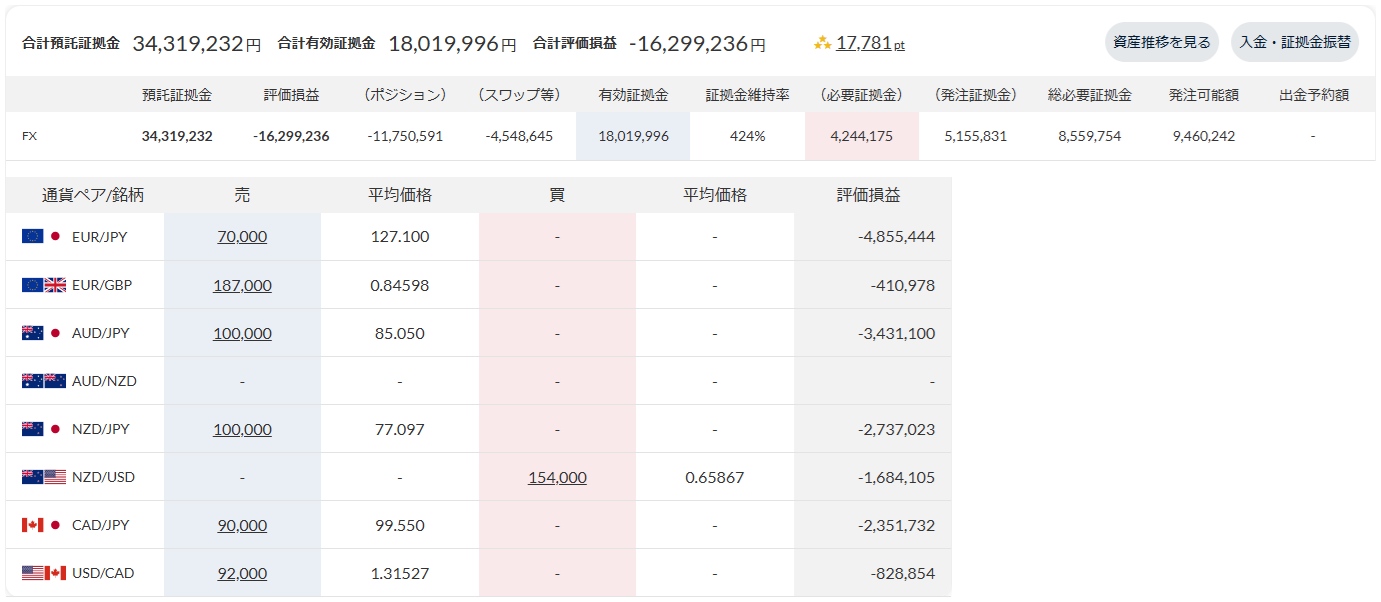Image resolution: width=1381 pixels, height=602 pixels.
Task: Click EUR/GBP average price 0.84598
Action: tap(400, 285)
